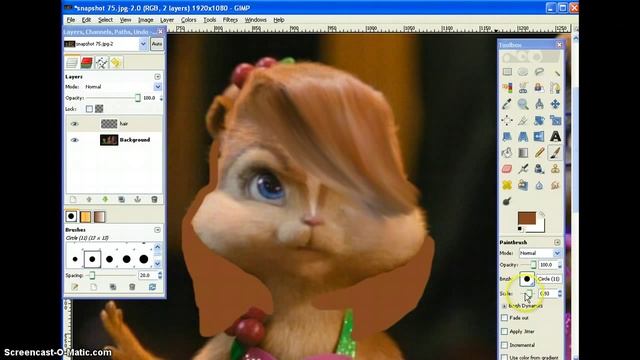Select the Flip tool
Viewport: 640px width, 360px height.
point(539,136)
